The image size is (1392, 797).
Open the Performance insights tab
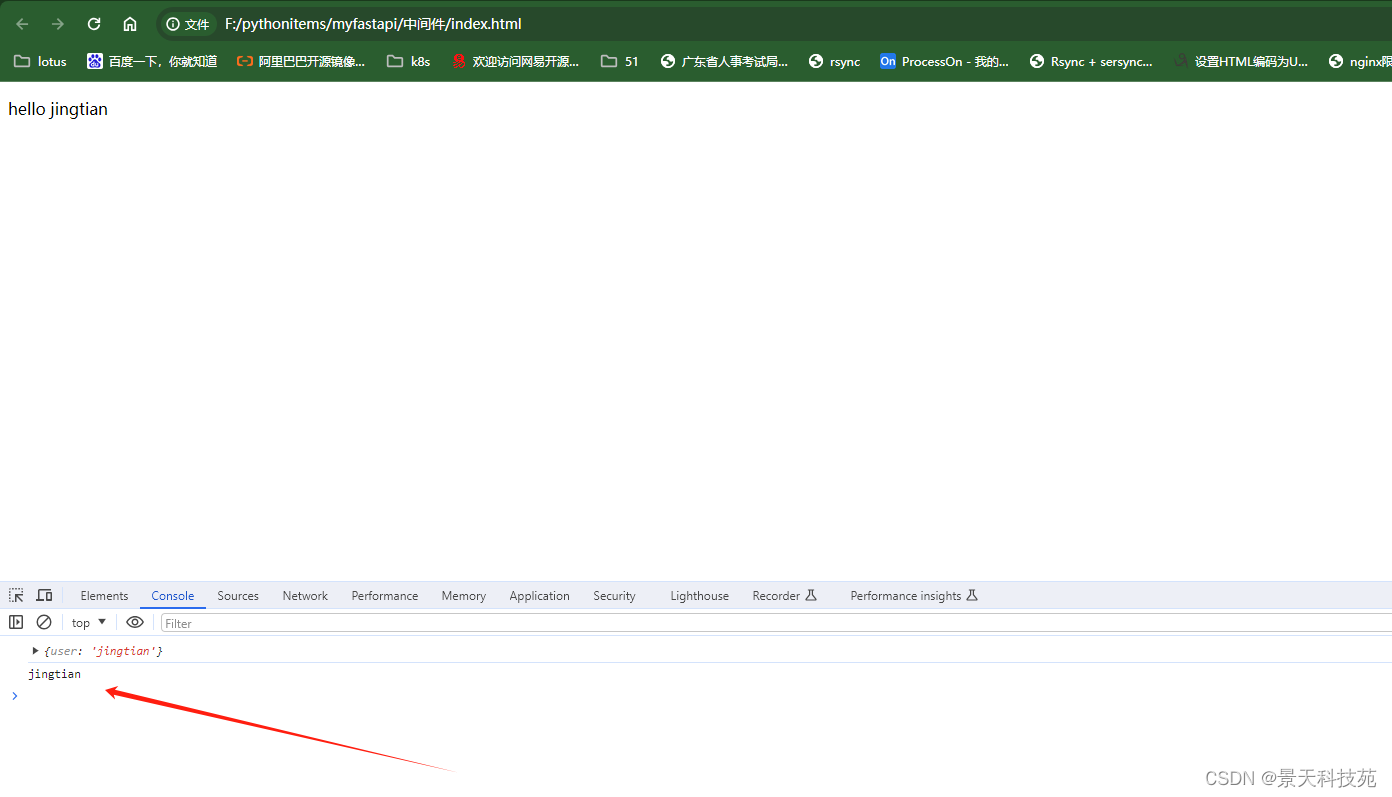coord(914,596)
